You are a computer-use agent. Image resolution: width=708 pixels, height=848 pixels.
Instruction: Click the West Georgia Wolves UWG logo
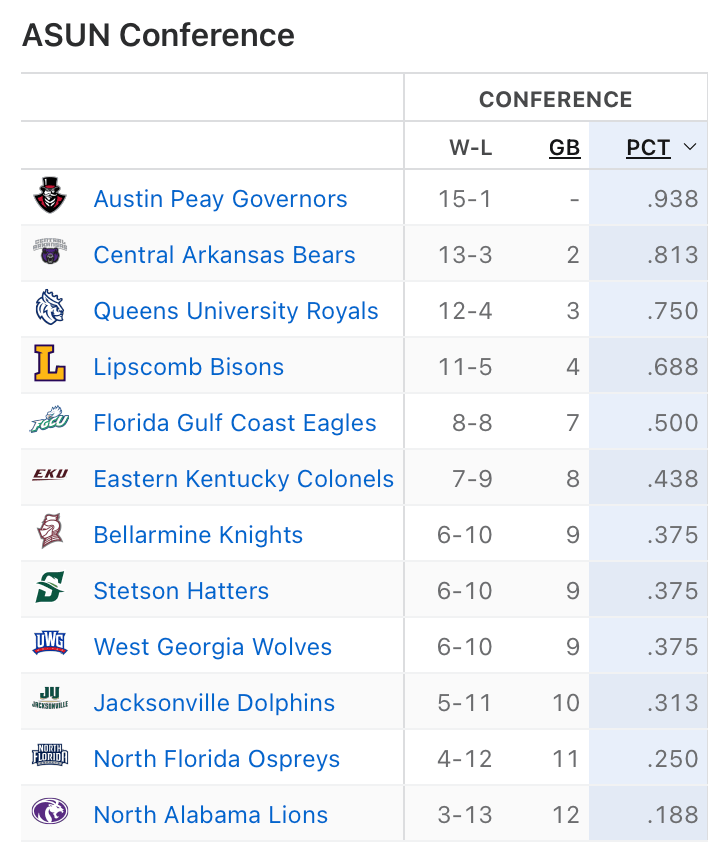click(49, 645)
